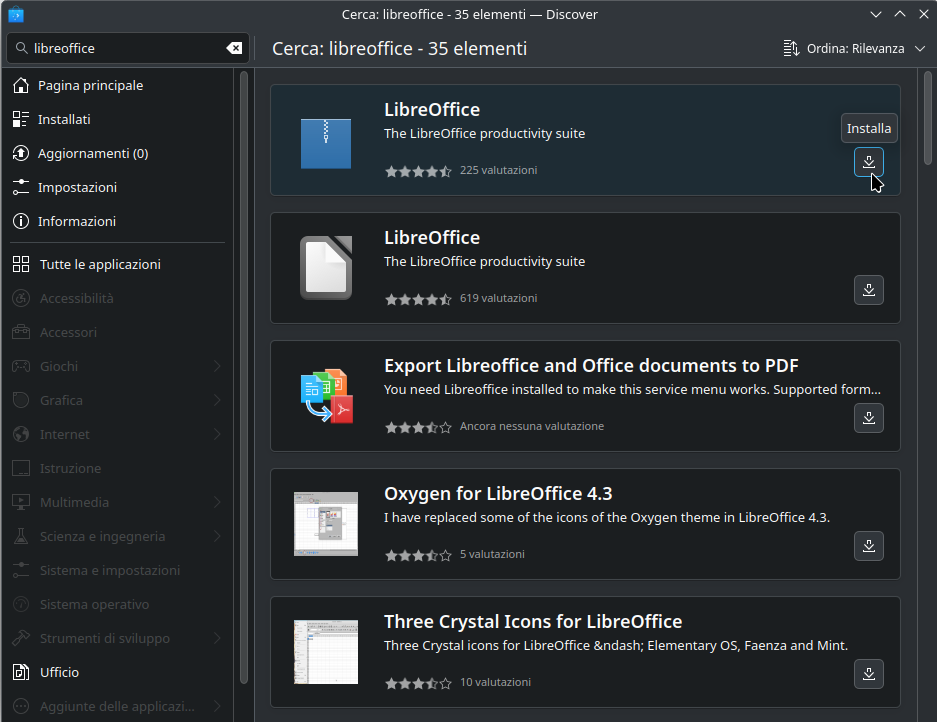
Task: Click install icon for second LibreOffice result
Action: pos(868,290)
